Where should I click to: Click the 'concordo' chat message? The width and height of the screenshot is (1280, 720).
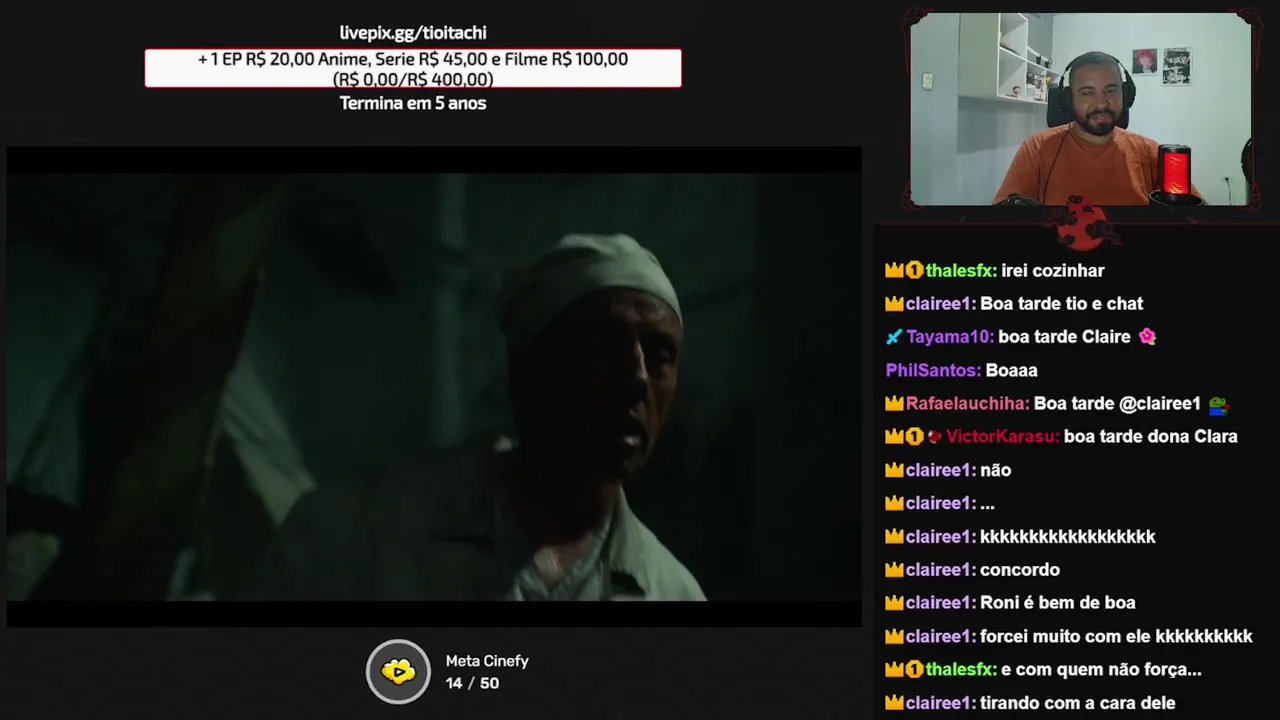[x=1020, y=570]
